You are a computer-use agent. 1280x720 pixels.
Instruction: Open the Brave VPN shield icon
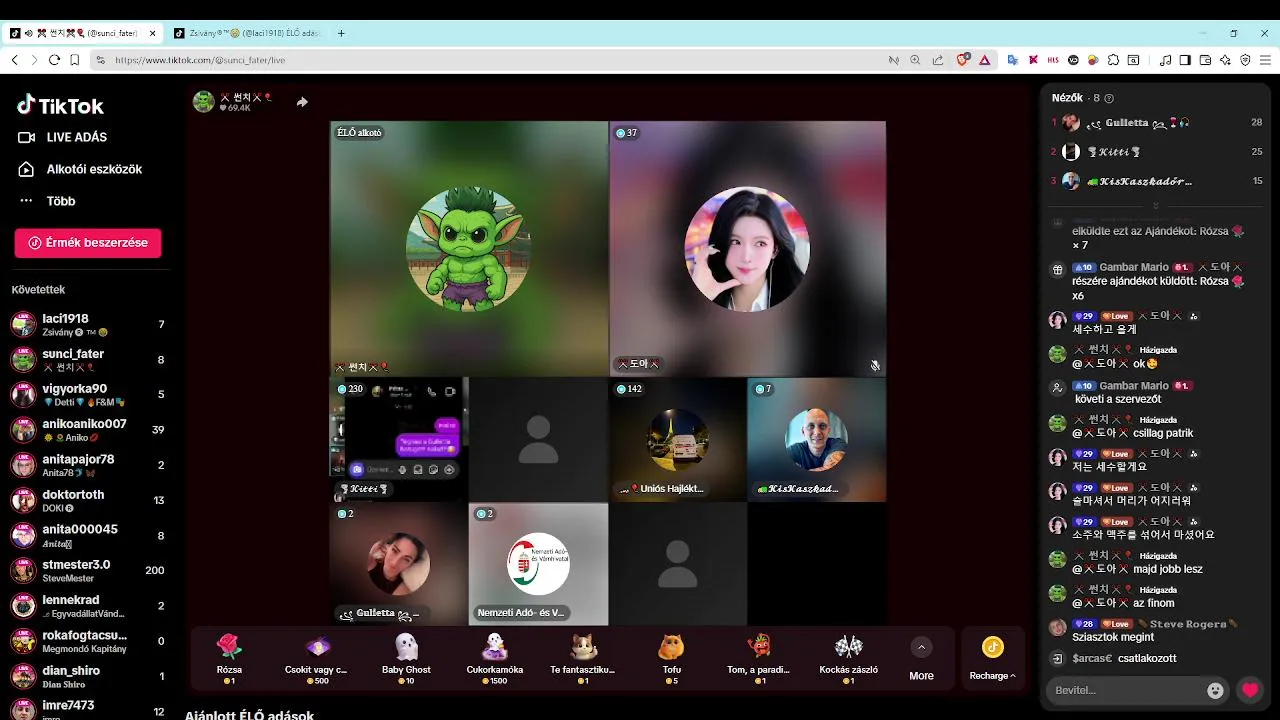click(x=1245, y=60)
